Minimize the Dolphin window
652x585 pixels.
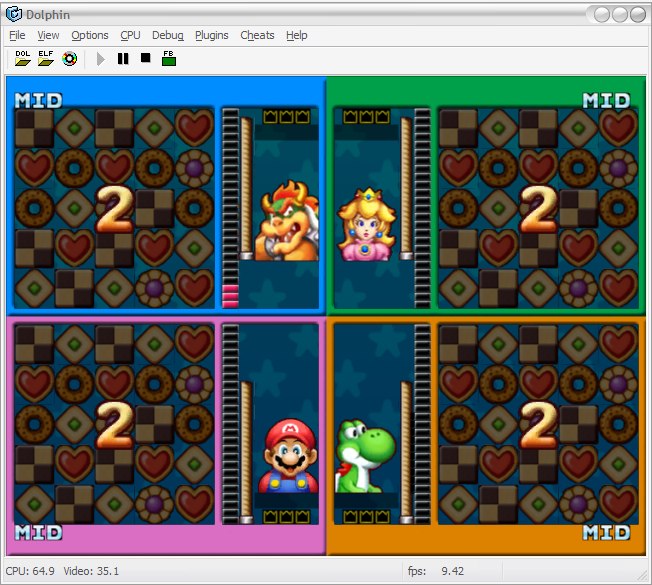pos(602,15)
